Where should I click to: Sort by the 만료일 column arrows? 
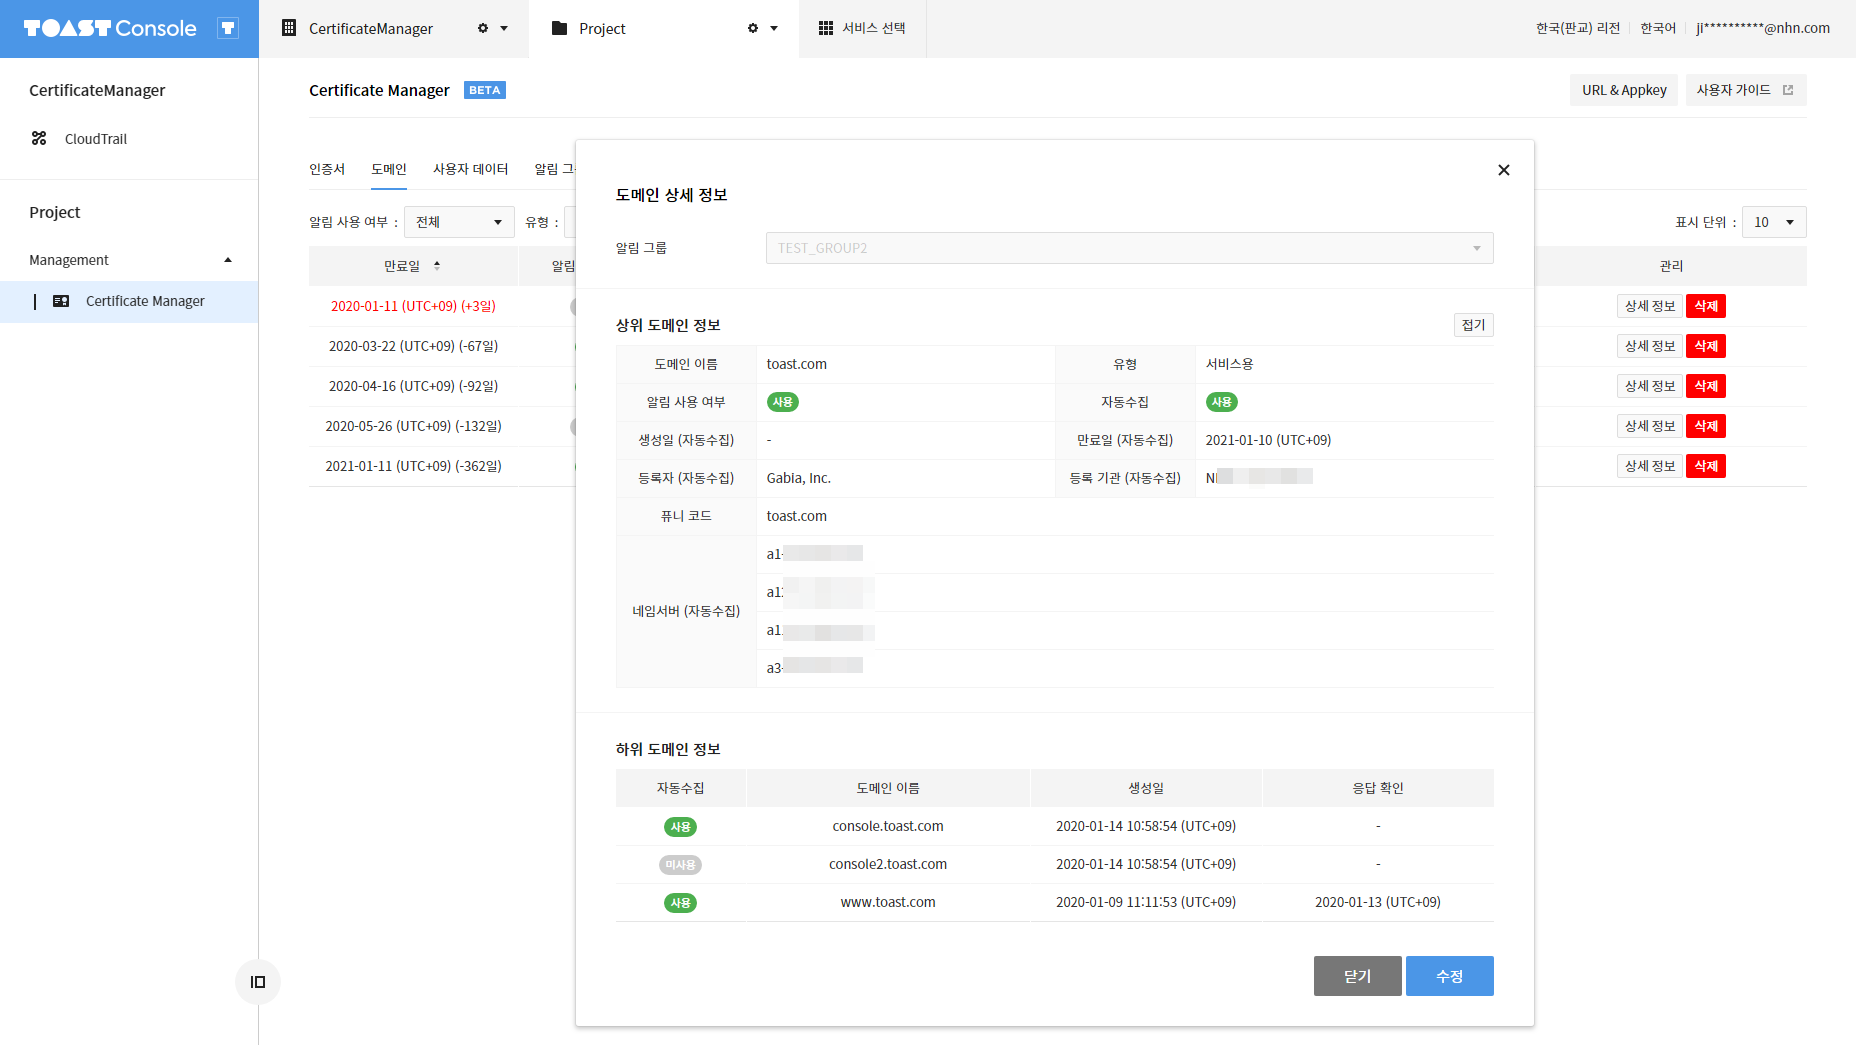coord(437,266)
